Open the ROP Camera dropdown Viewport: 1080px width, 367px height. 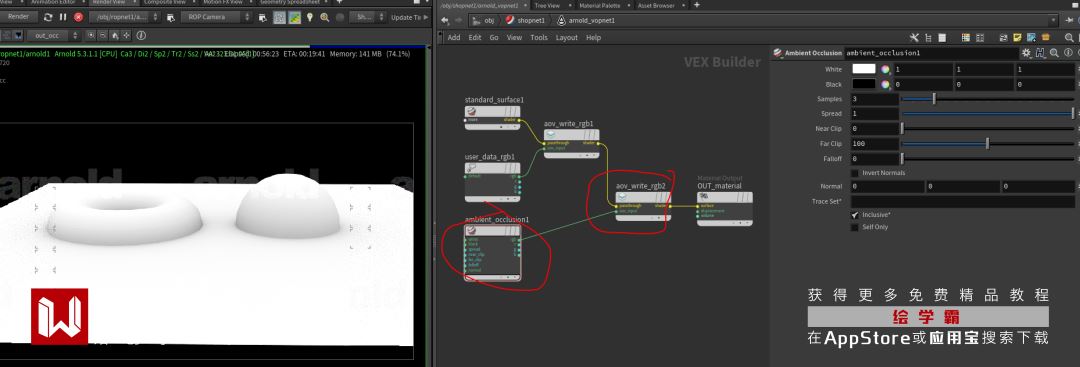click(x=216, y=17)
